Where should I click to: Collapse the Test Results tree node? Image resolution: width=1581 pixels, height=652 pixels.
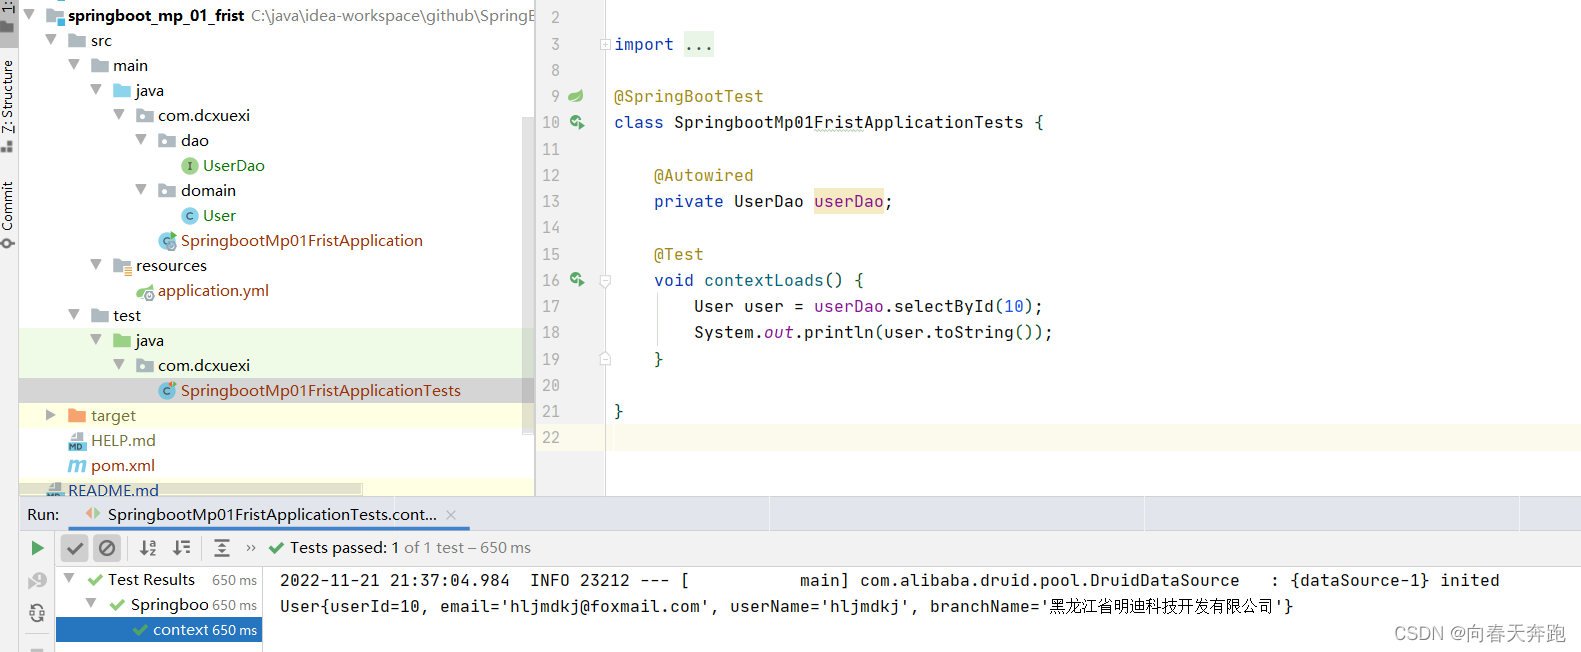click(x=69, y=578)
